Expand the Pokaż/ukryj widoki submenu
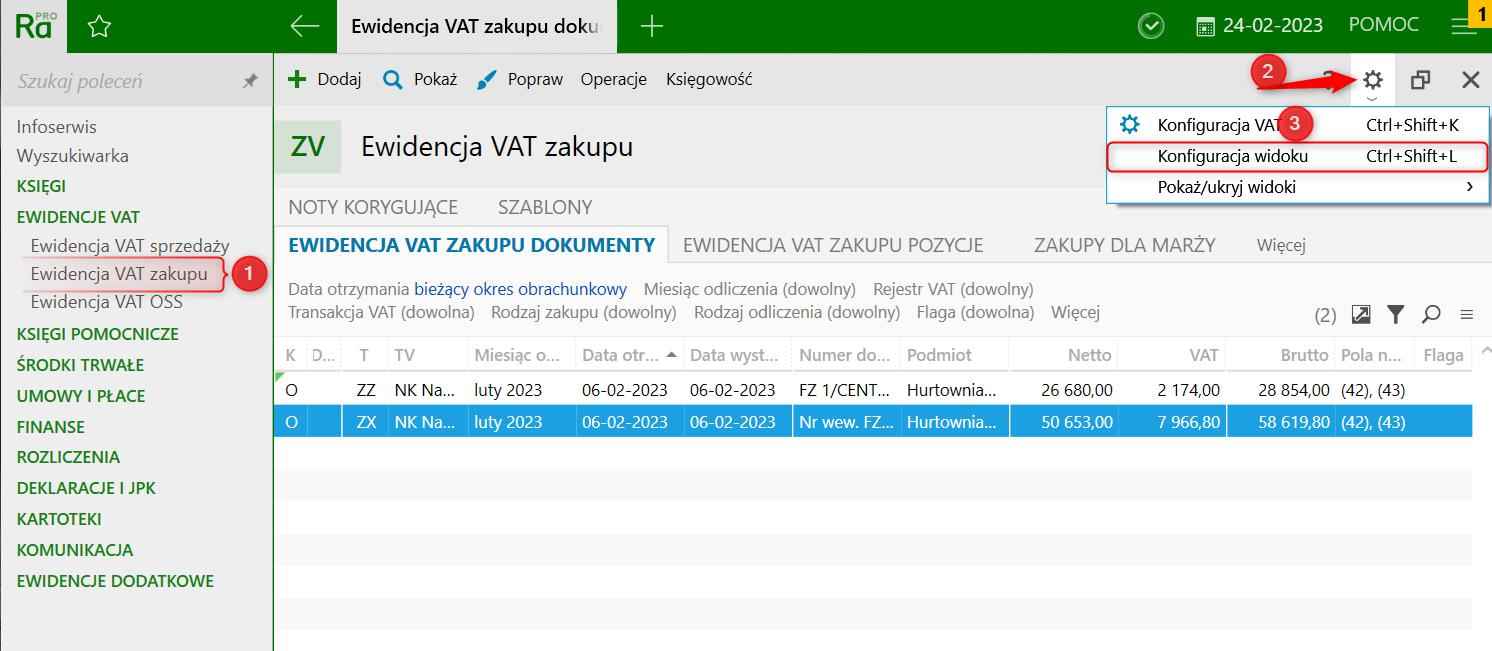Image resolution: width=1492 pixels, height=651 pixels. tap(1297, 187)
